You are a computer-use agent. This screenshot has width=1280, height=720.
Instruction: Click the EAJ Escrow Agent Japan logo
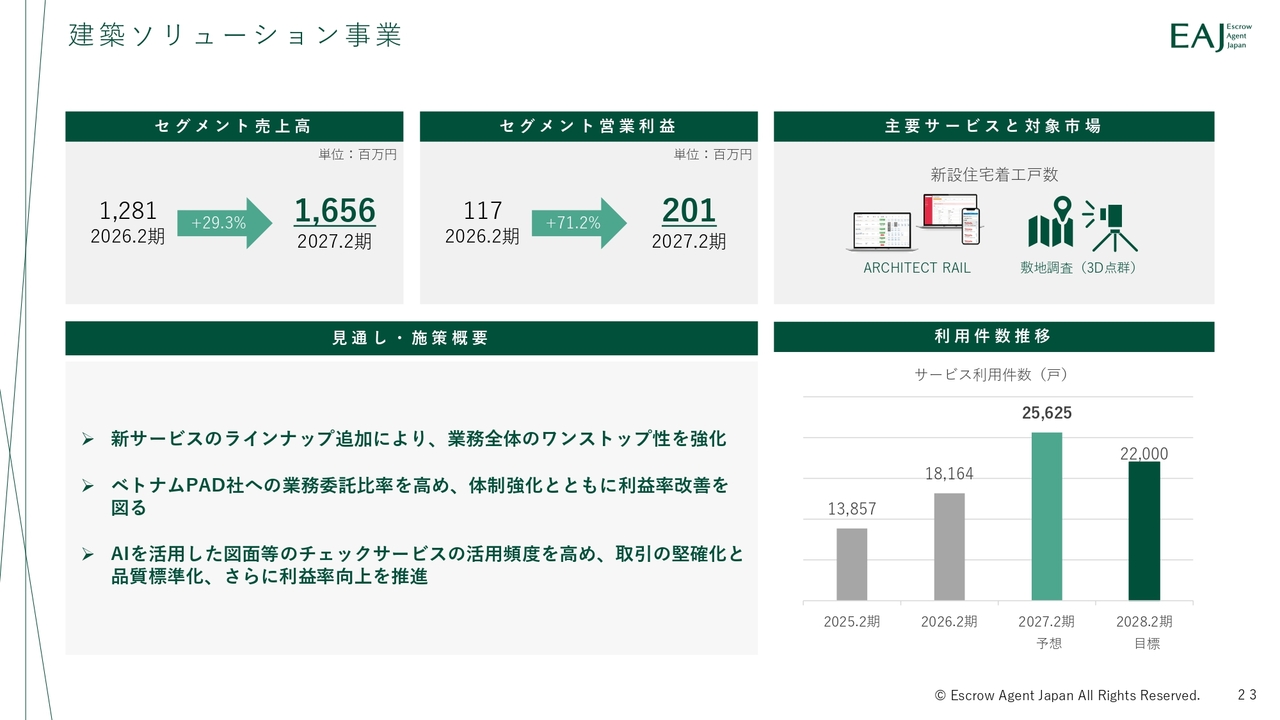tap(1210, 38)
